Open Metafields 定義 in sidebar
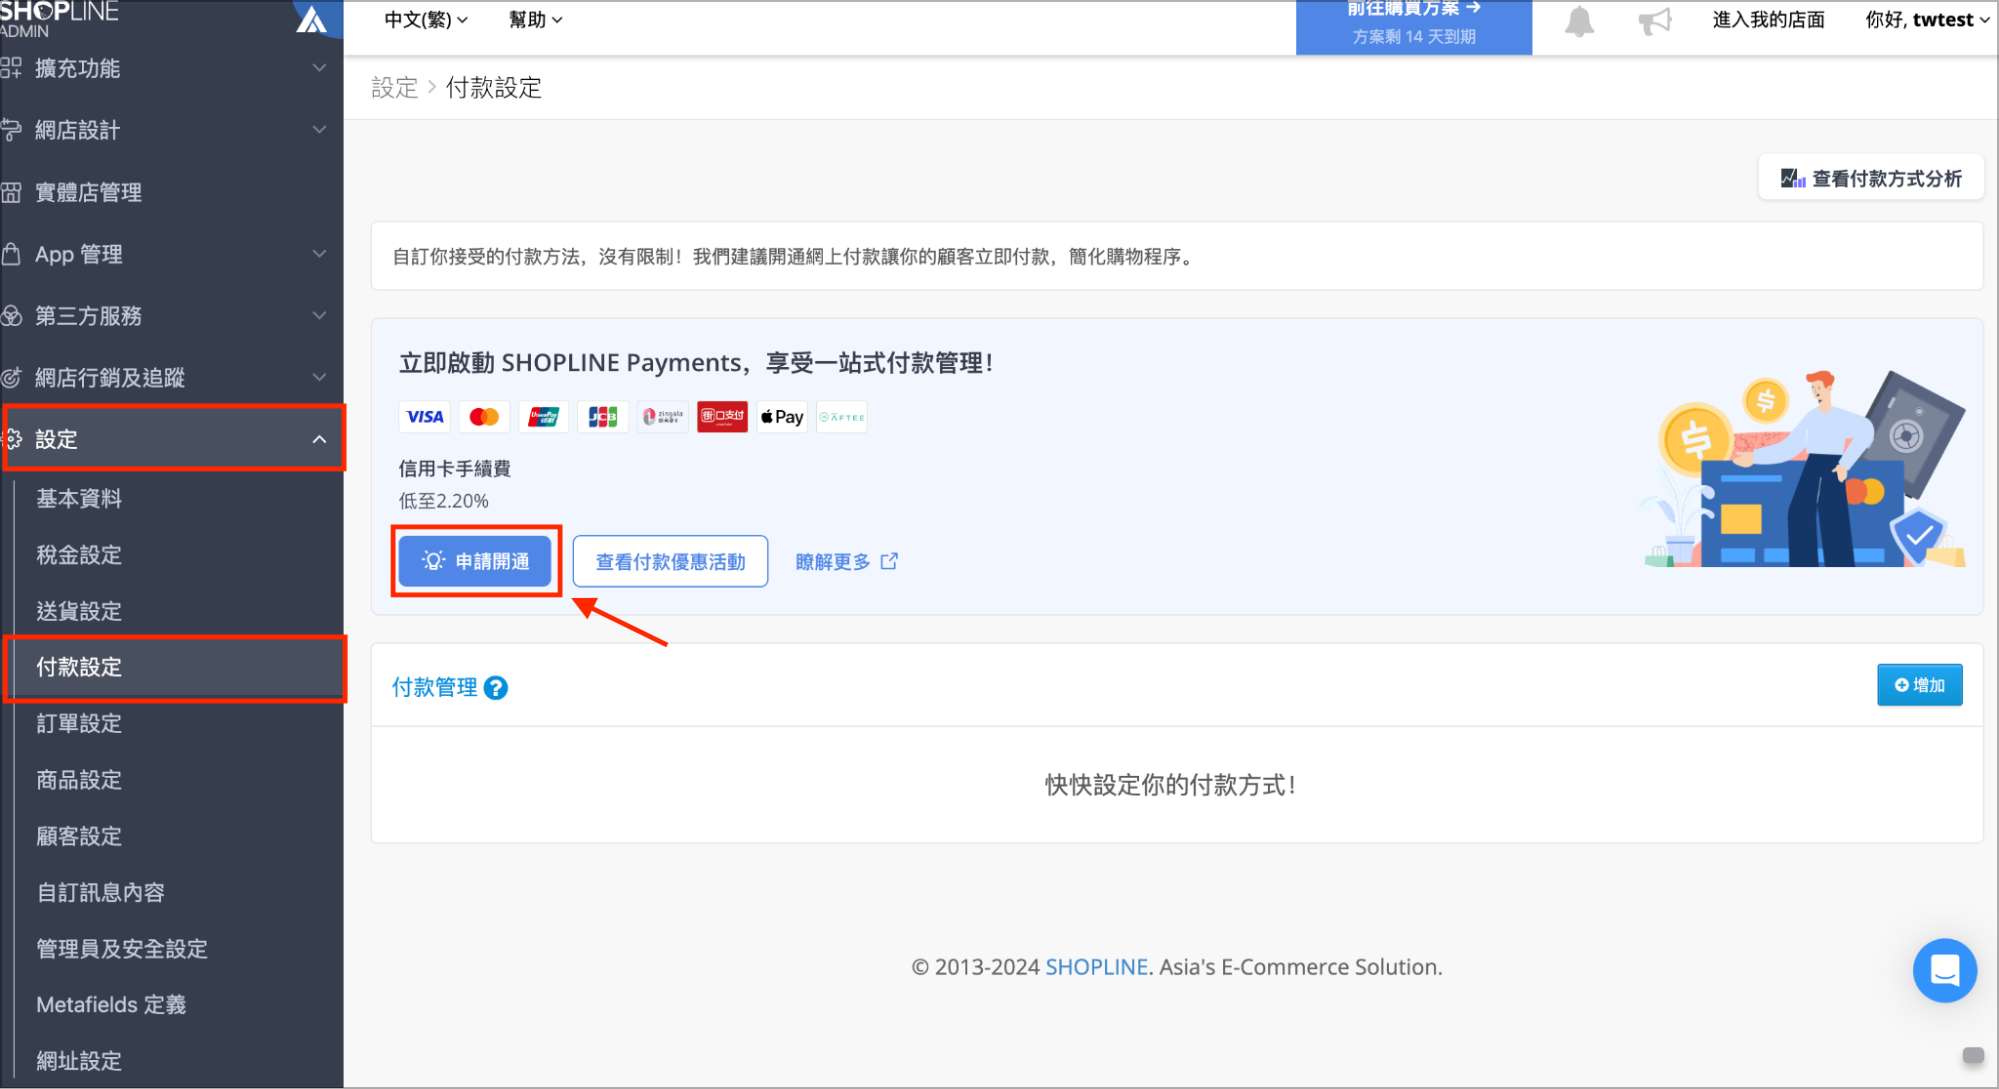 tap(111, 1005)
